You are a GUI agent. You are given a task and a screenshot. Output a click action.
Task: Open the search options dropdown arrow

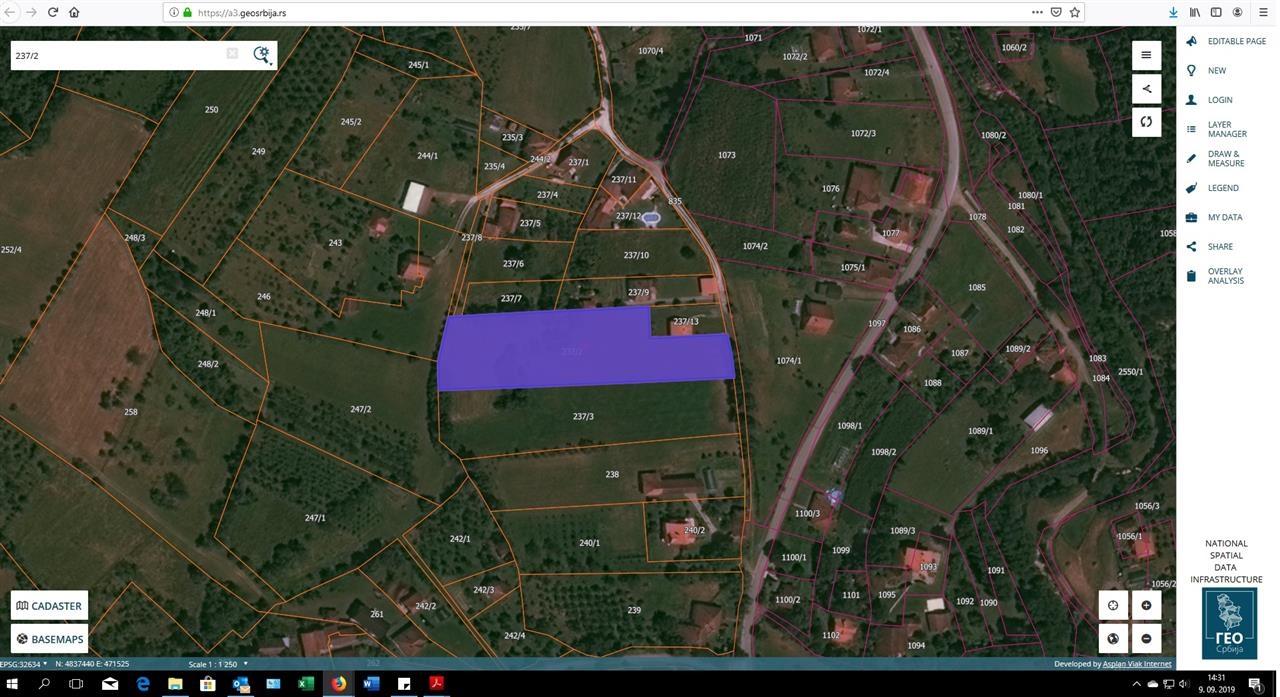271,62
